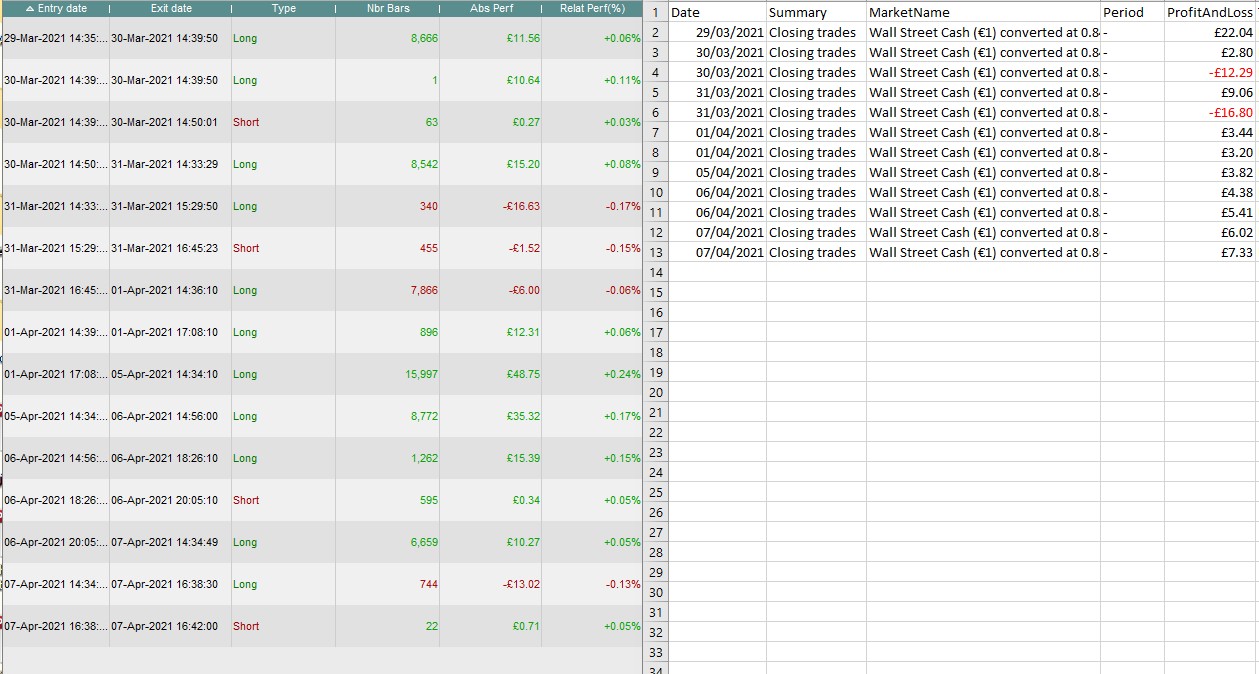Select spreadsheet row number 5
The image size is (1259, 674).
tap(655, 92)
